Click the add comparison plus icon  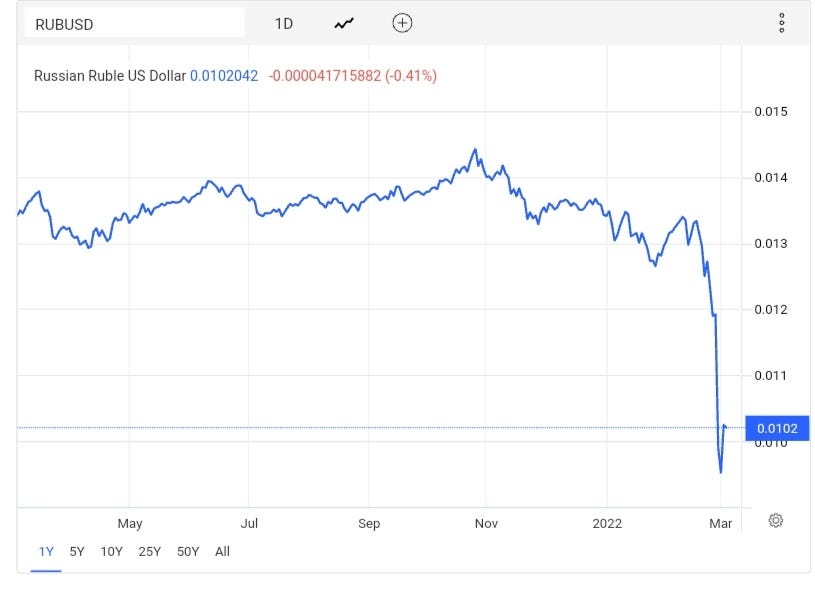point(402,23)
